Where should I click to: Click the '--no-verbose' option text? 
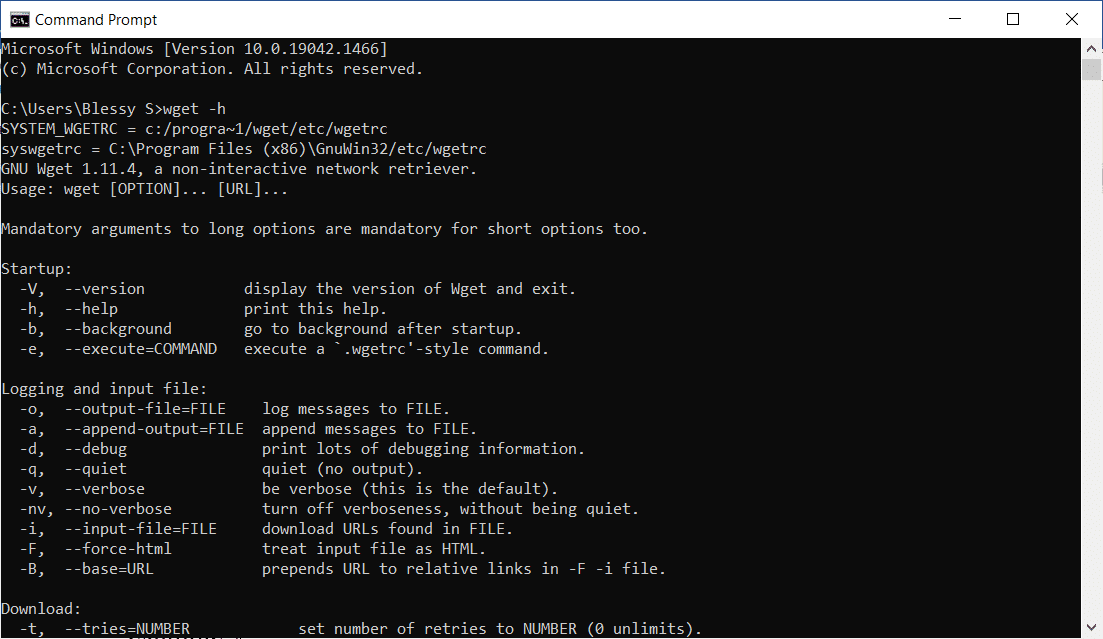click(x=118, y=509)
